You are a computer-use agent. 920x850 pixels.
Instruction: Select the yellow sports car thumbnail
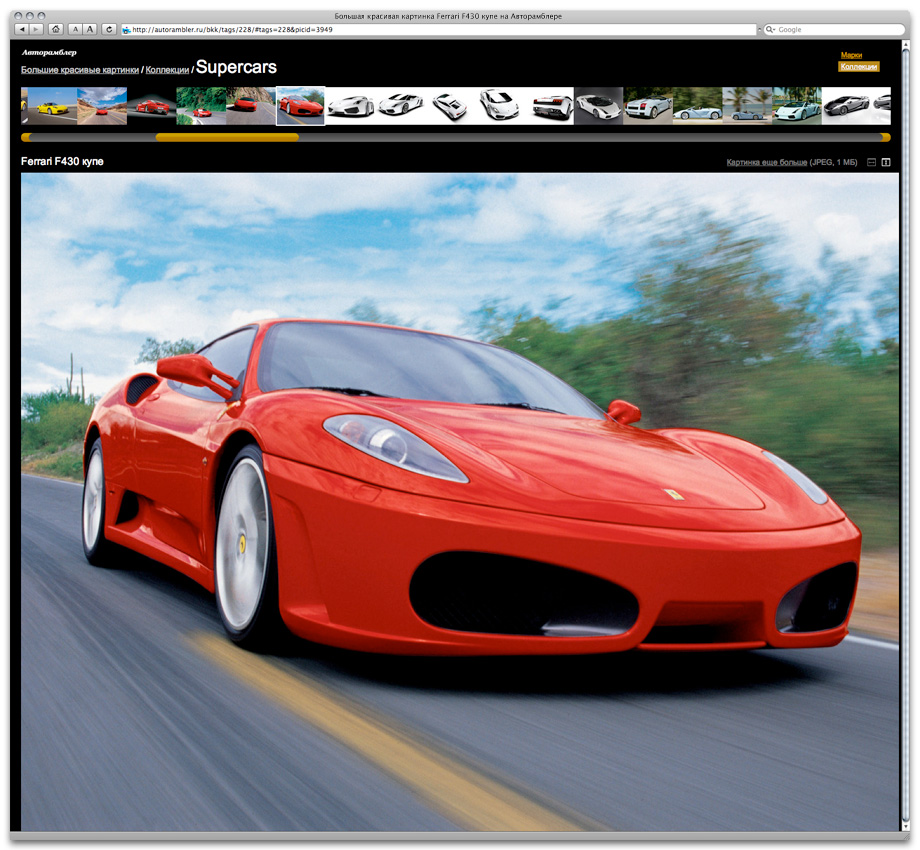pos(52,106)
